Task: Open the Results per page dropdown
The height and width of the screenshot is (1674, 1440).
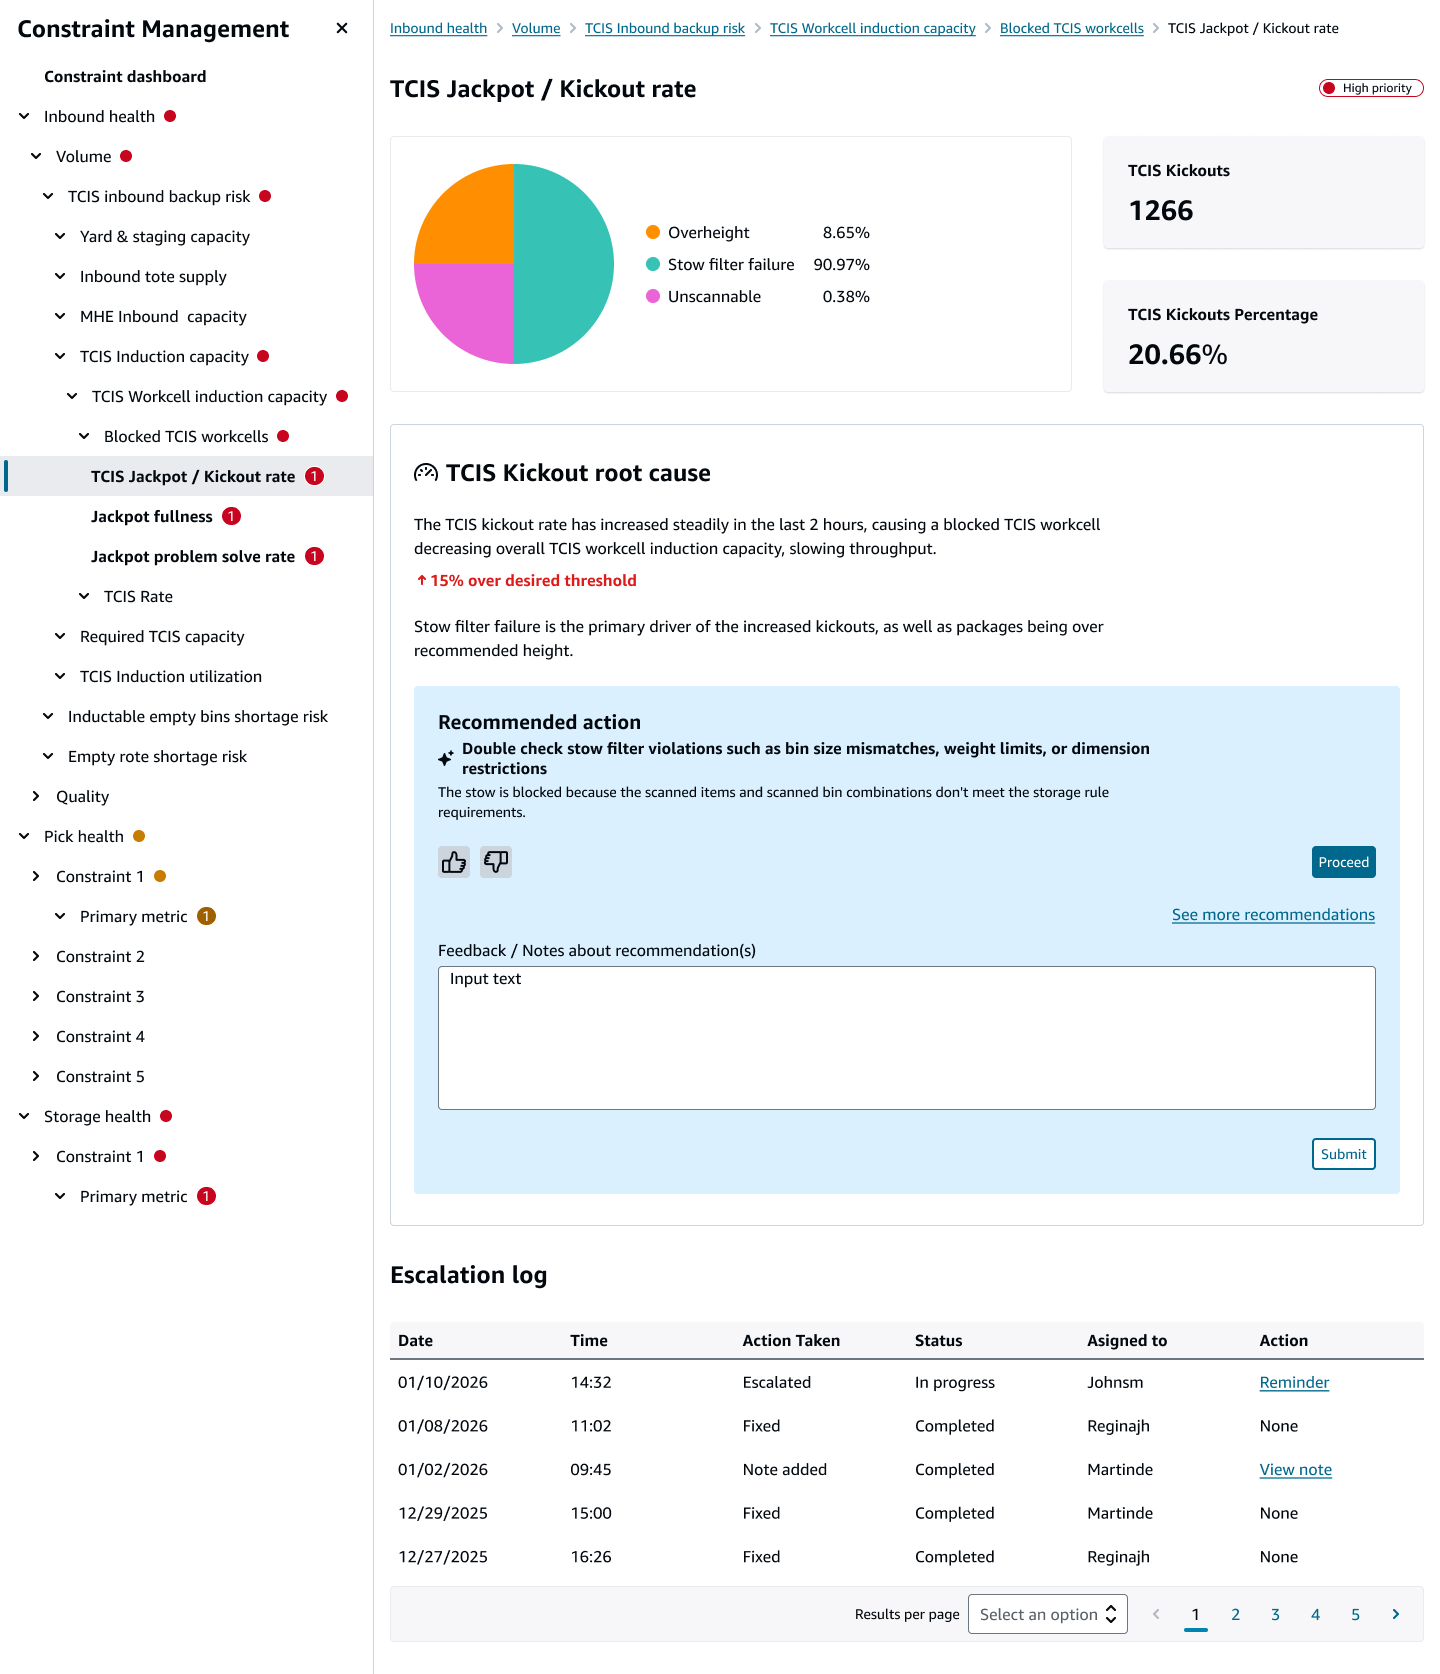Action: pos(1048,1614)
